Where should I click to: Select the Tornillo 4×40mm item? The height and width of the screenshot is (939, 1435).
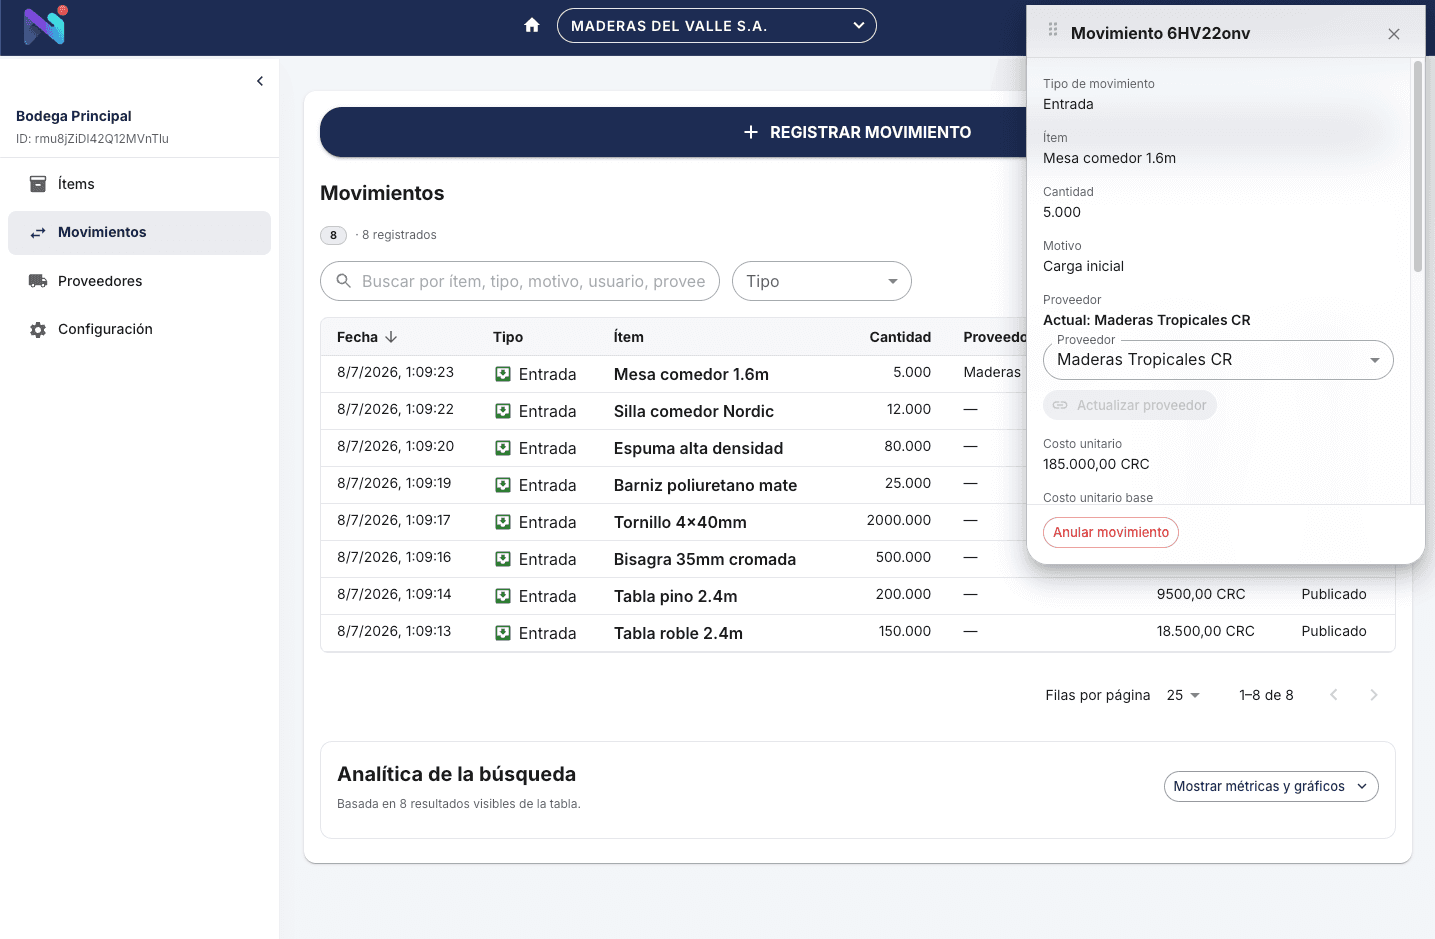tap(680, 522)
